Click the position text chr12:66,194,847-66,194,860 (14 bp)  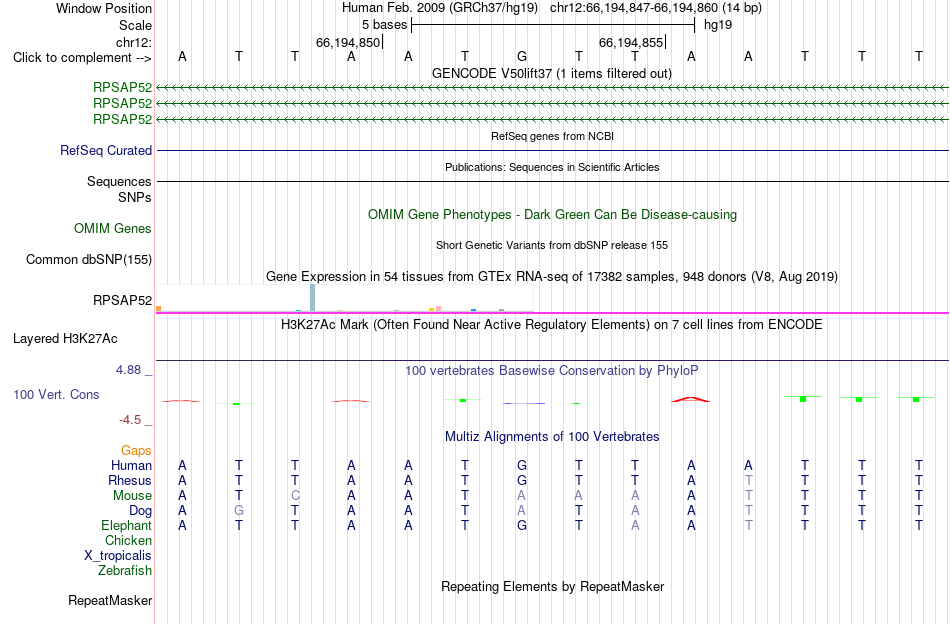click(656, 8)
